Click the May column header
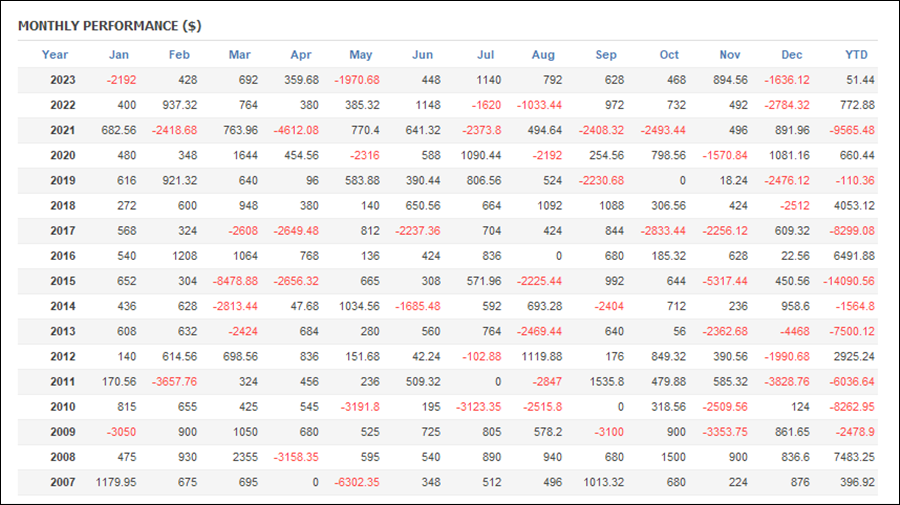Image resolution: width=900 pixels, height=505 pixels. pyautogui.click(x=360, y=55)
